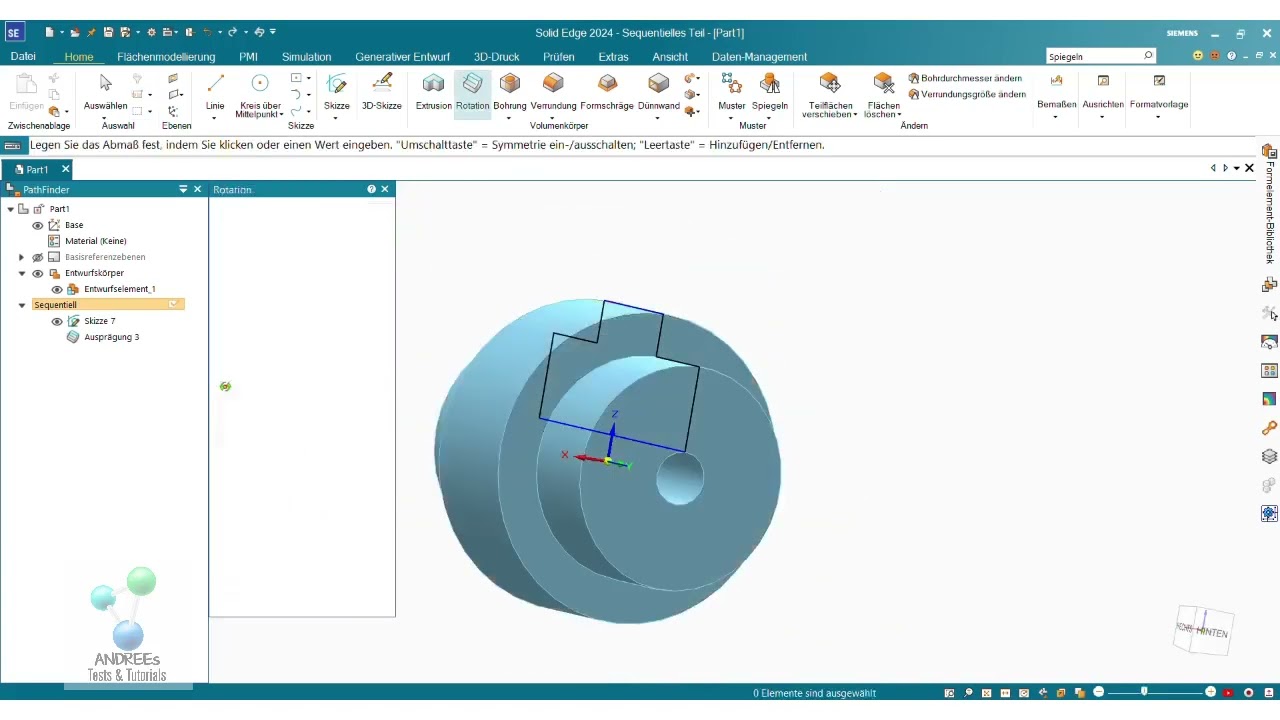Expand the Basisreferenzebenen node
The image size is (1280, 720).
(x=22, y=257)
